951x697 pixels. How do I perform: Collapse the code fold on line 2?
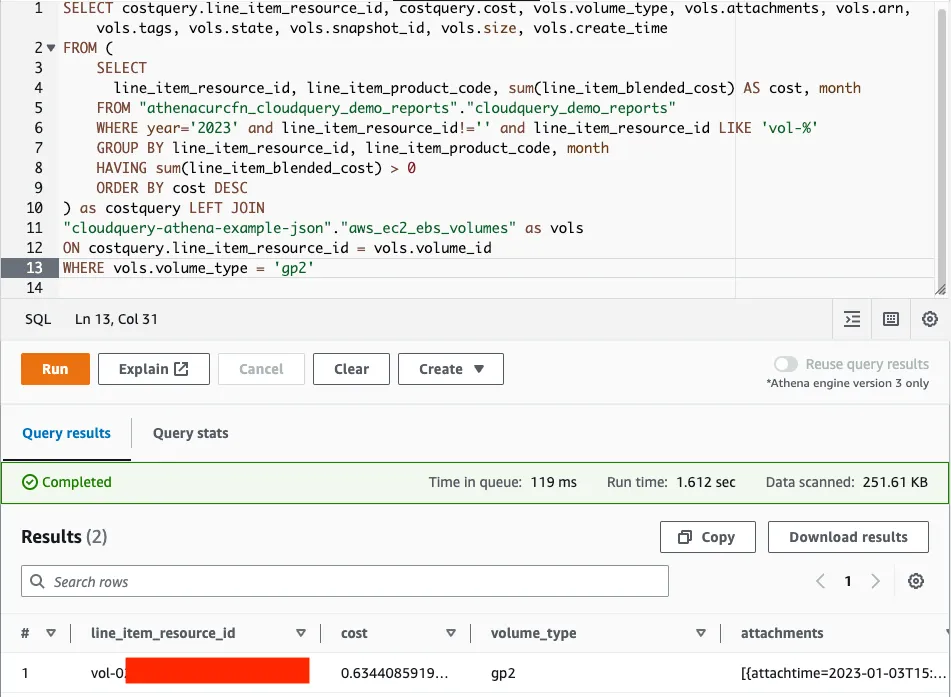[51, 48]
